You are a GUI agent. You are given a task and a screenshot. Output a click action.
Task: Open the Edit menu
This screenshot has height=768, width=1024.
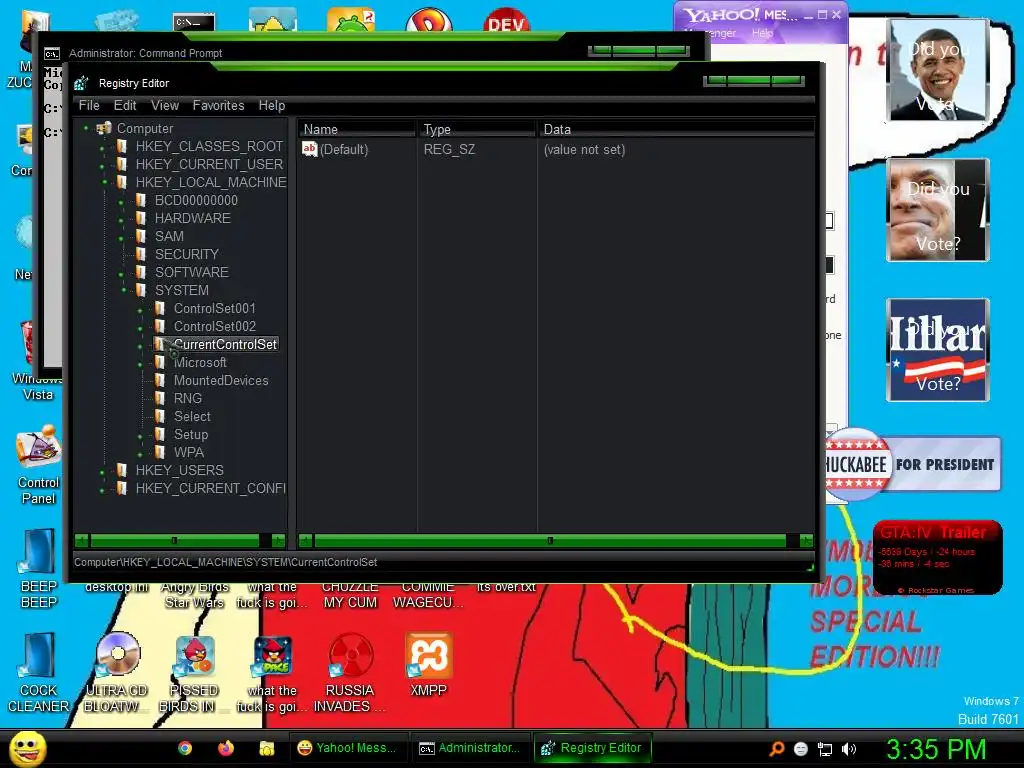[125, 105]
